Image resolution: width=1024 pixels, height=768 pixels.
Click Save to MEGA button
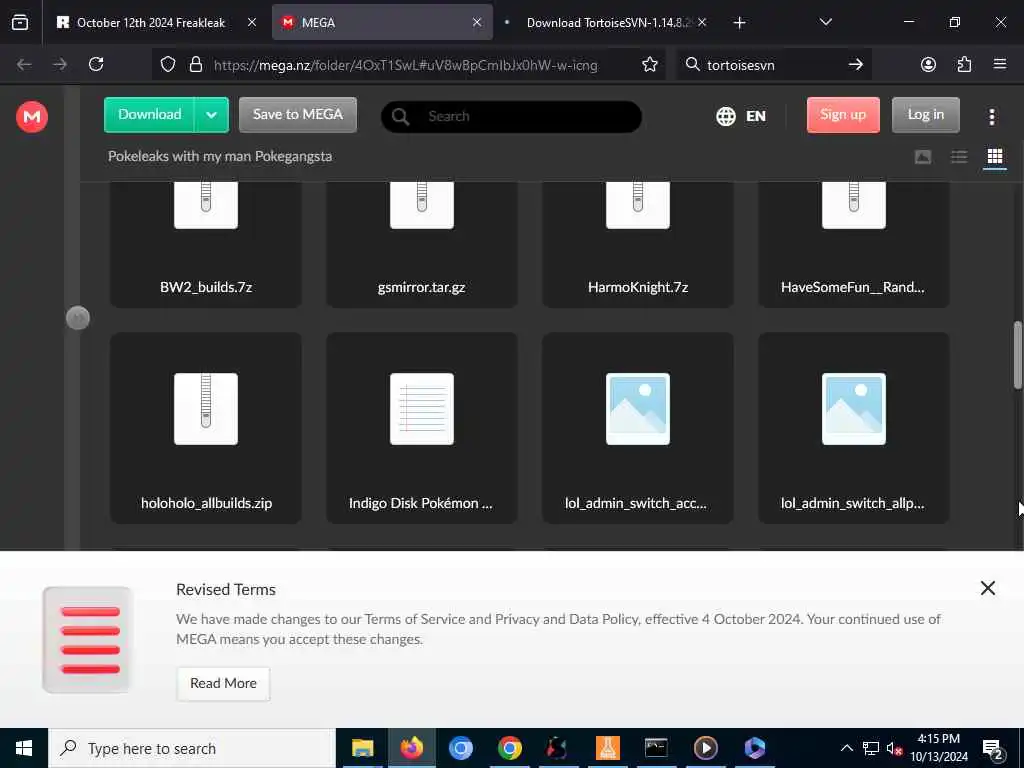[298, 115]
